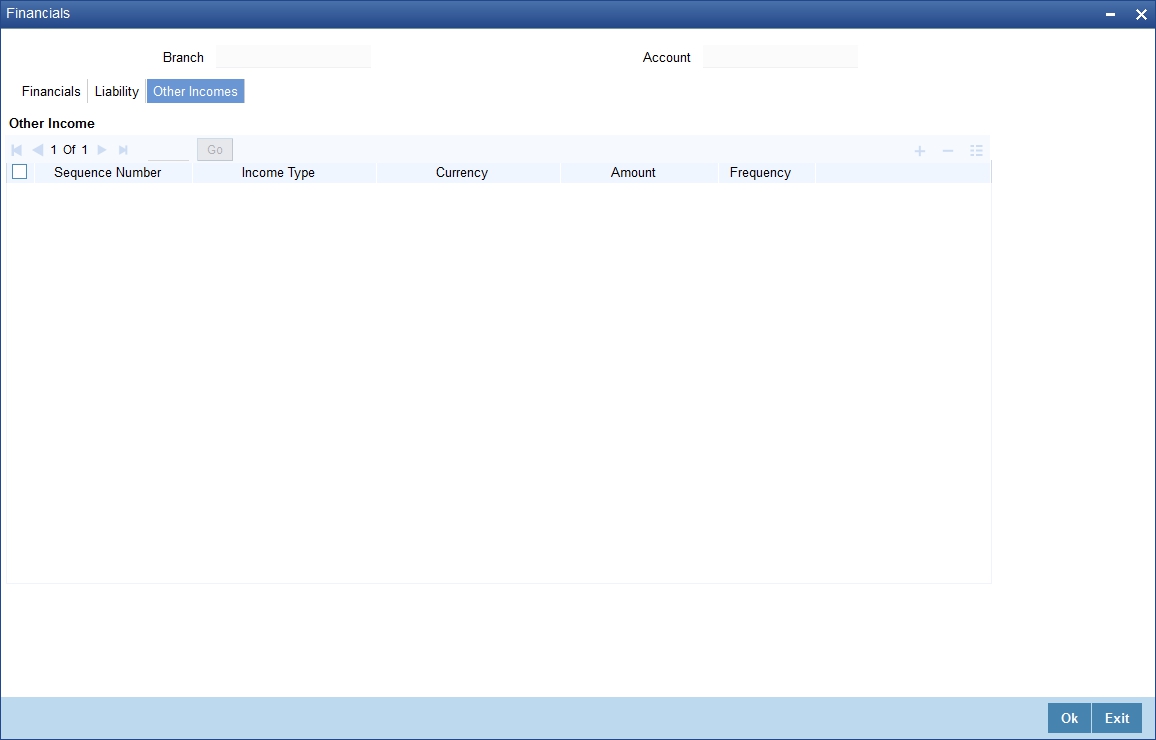Minimize the Financials window
This screenshot has height=740, width=1156.
pos(1110,14)
